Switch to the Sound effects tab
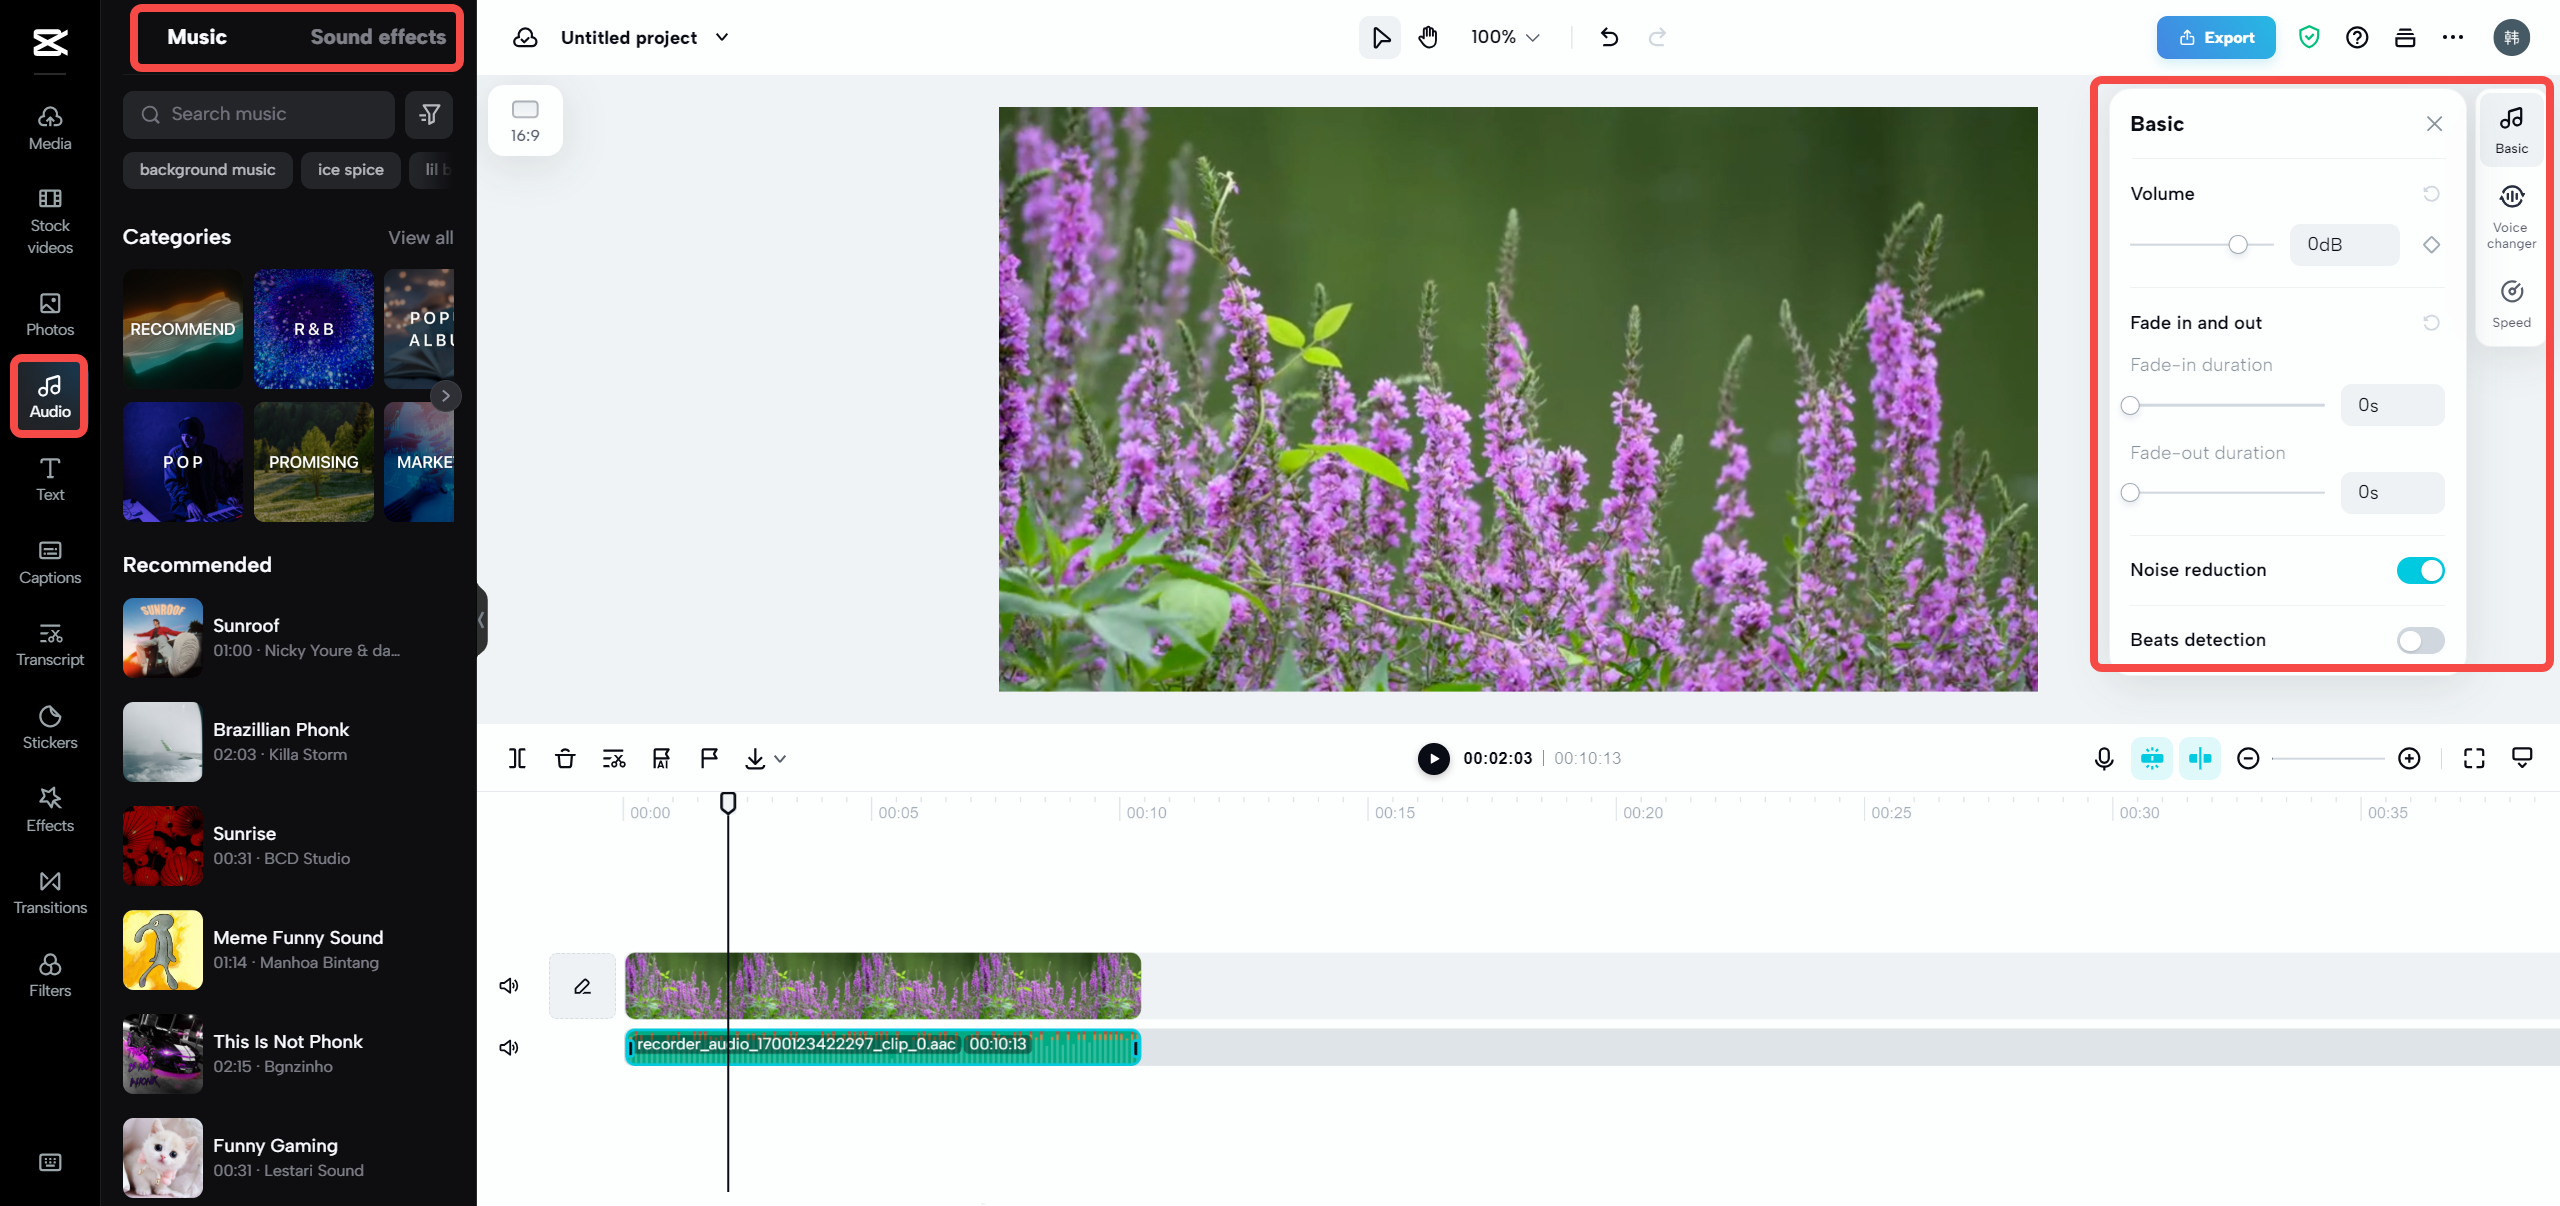 click(x=378, y=36)
